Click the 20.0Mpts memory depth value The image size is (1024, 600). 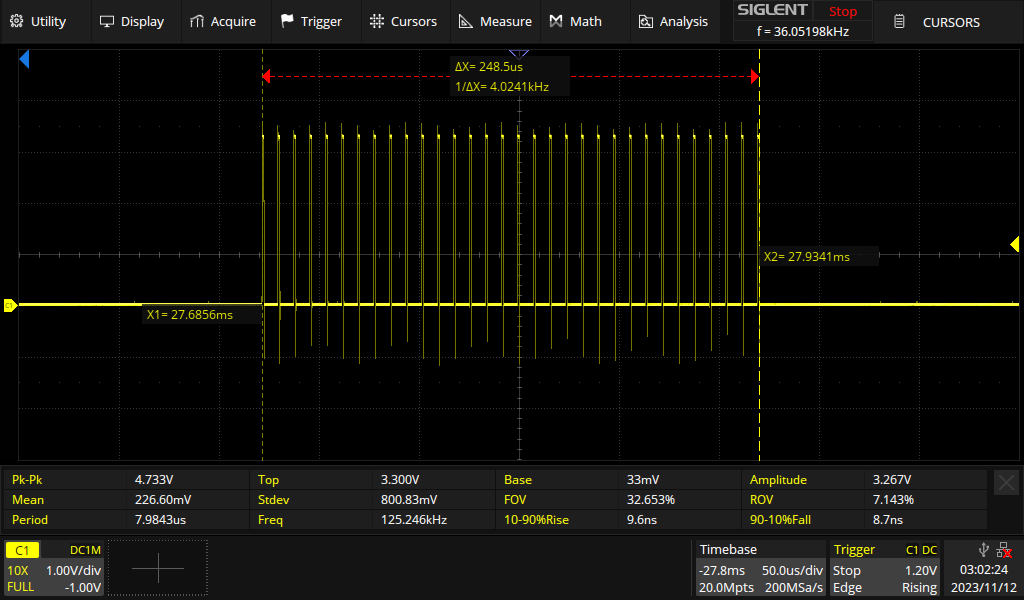pos(726,588)
